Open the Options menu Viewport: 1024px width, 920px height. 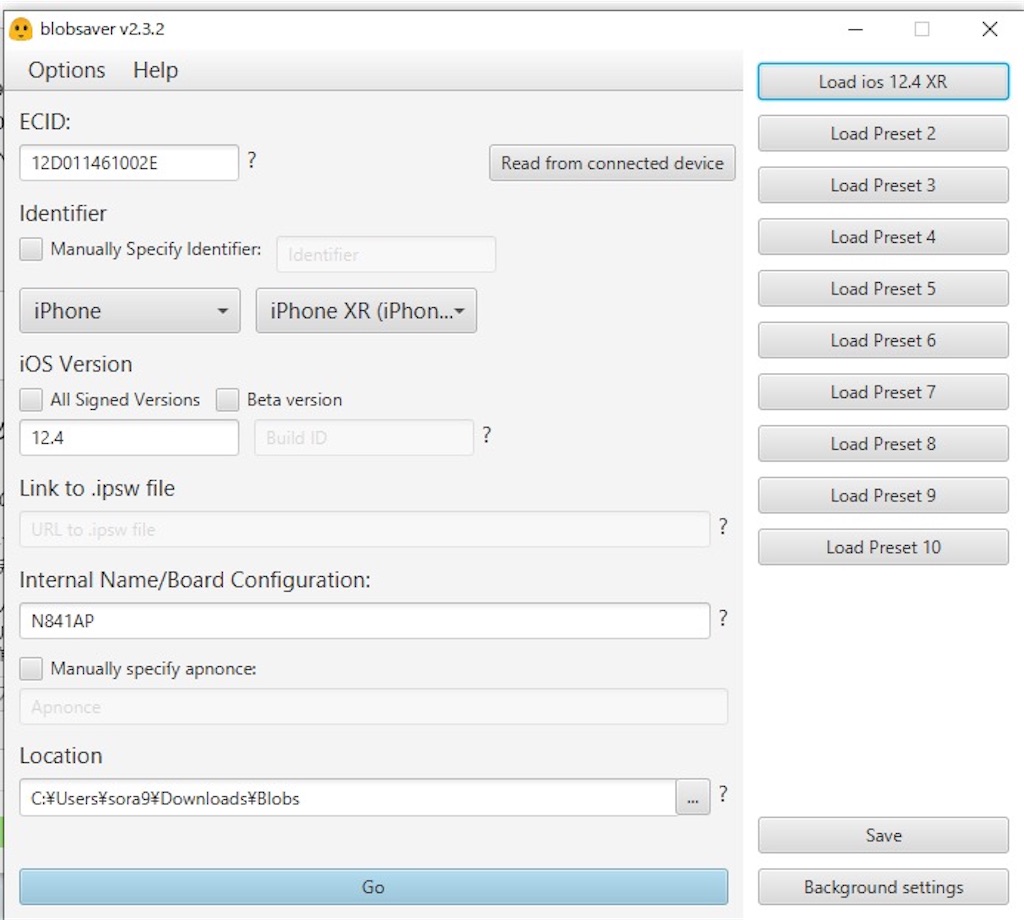pos(67,70)
